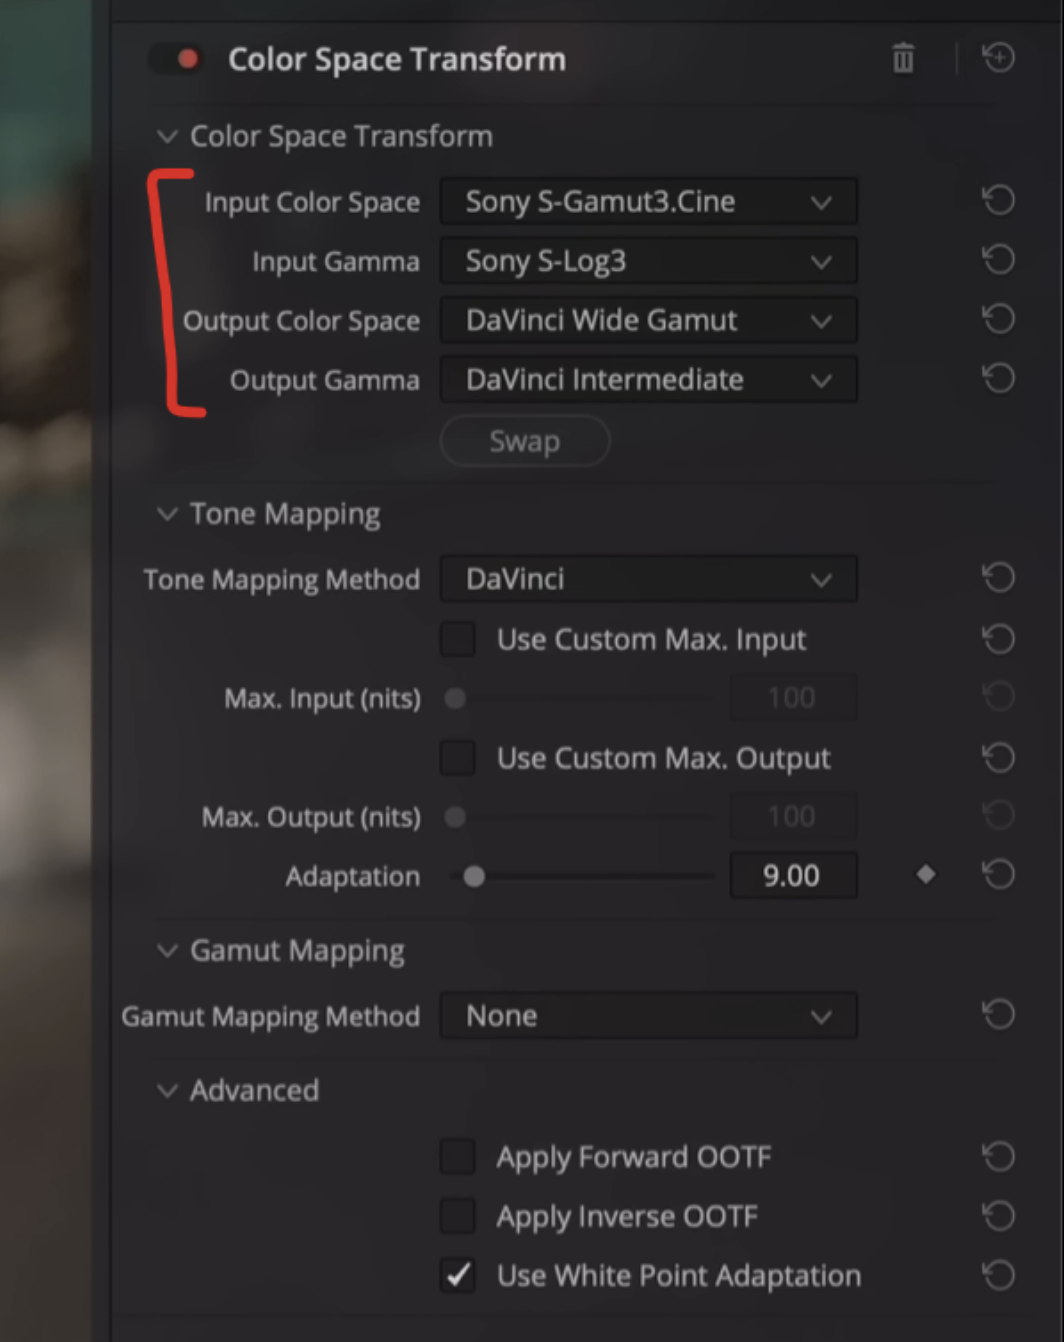Click the Adaptation value field showing 9.00
This screenshot has width=1064, height=1342.
pyautogui.click(x=793, y=875)
